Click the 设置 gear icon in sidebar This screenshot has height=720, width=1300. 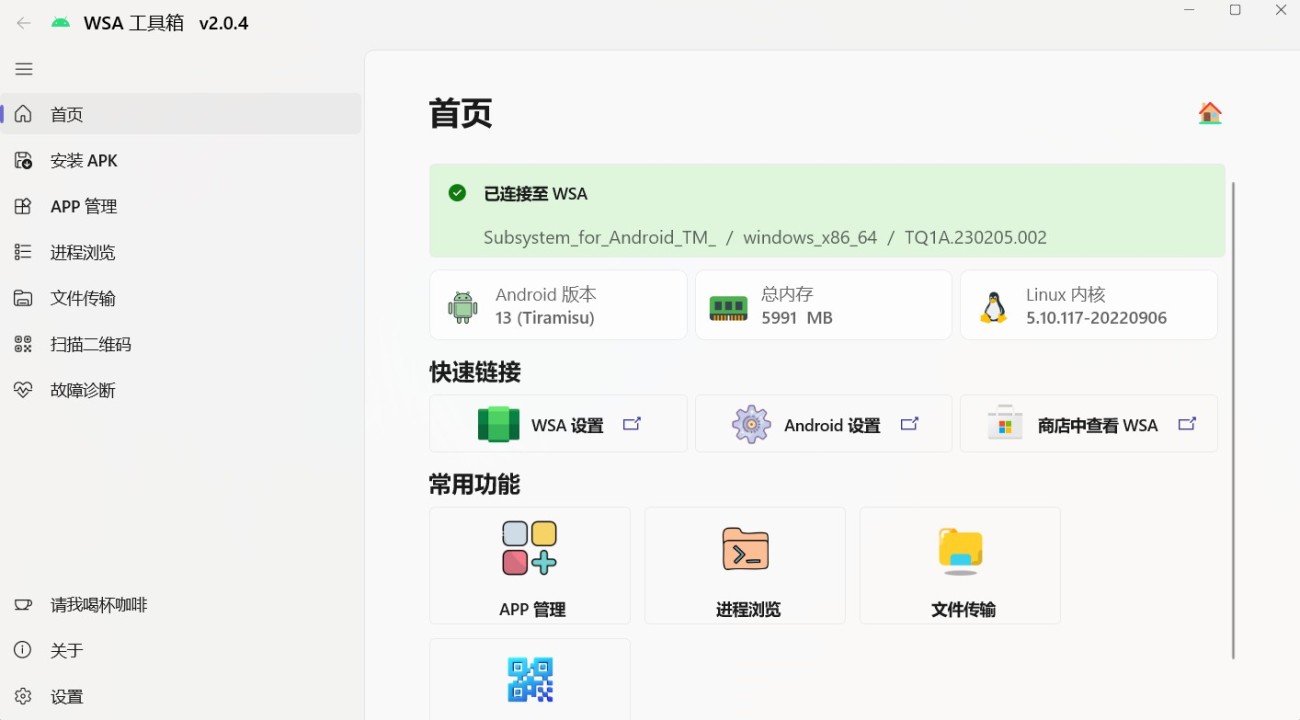click(x=23, y=697)
